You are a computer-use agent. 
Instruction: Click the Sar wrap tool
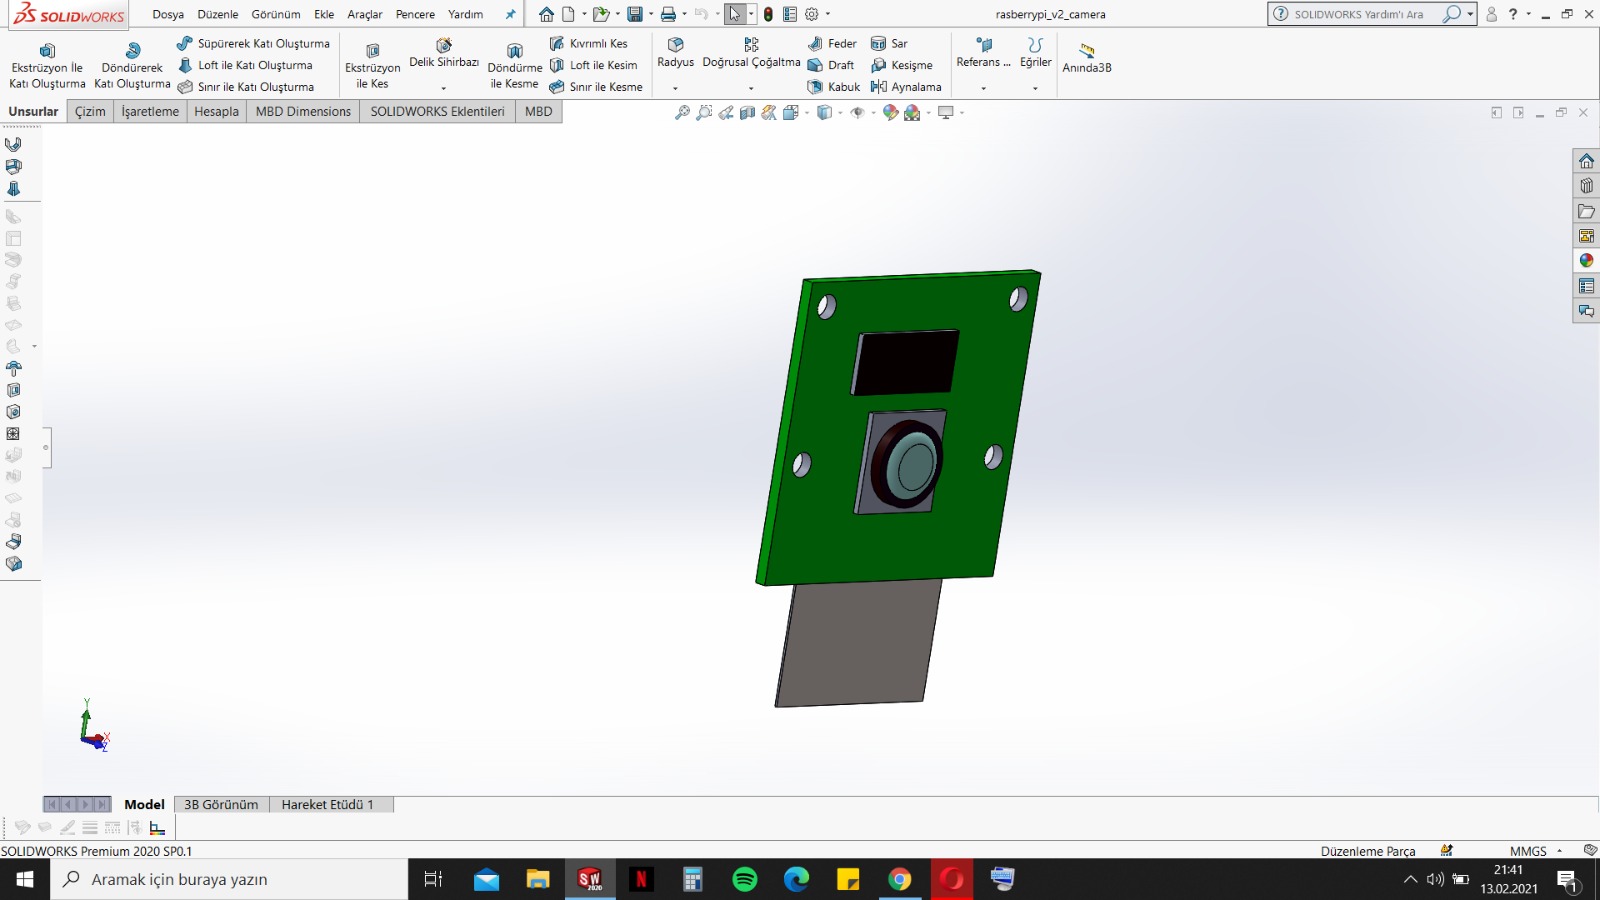(x=889, y=43)
